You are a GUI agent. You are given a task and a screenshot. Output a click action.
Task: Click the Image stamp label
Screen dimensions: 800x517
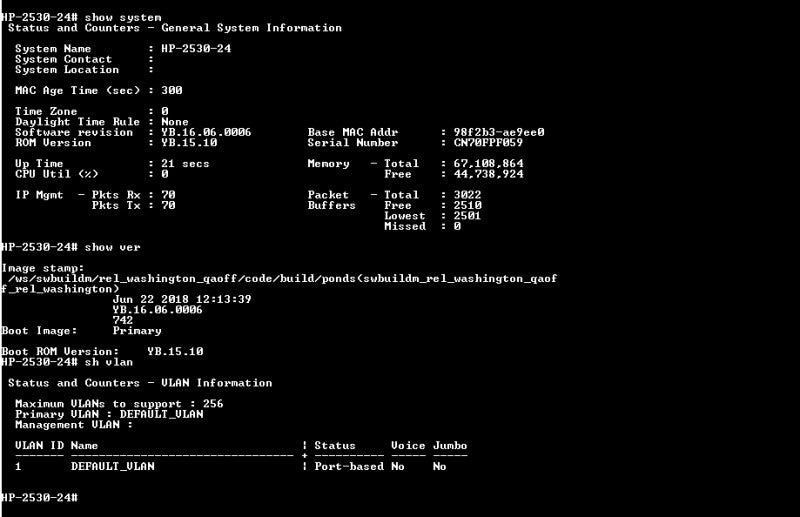point(43,268)
